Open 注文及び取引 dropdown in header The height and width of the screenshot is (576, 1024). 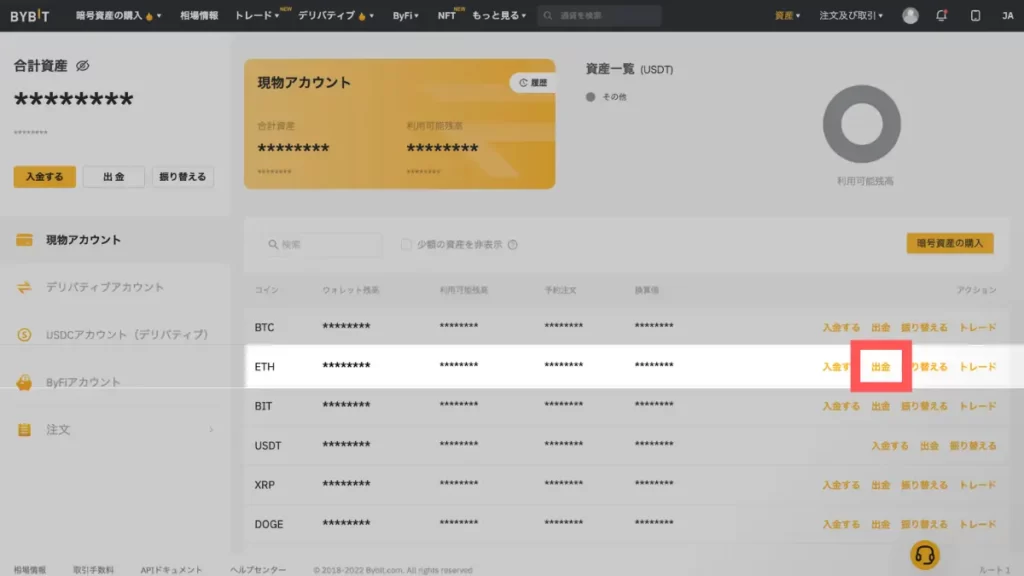(851, 16)
